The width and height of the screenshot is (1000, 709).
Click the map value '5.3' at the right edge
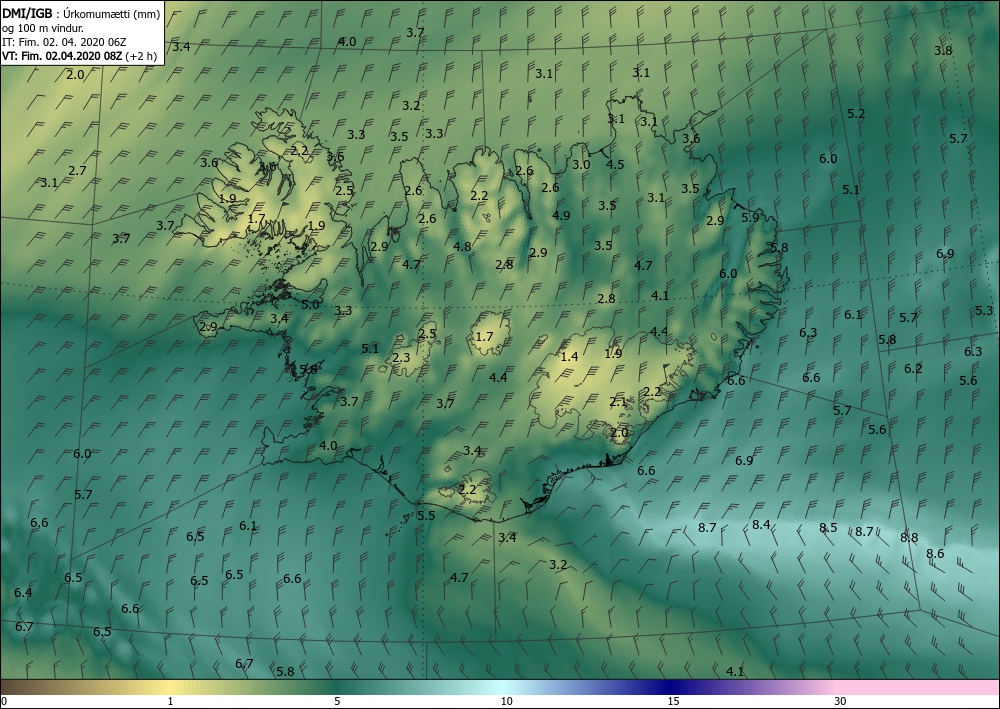pos(984,311)
